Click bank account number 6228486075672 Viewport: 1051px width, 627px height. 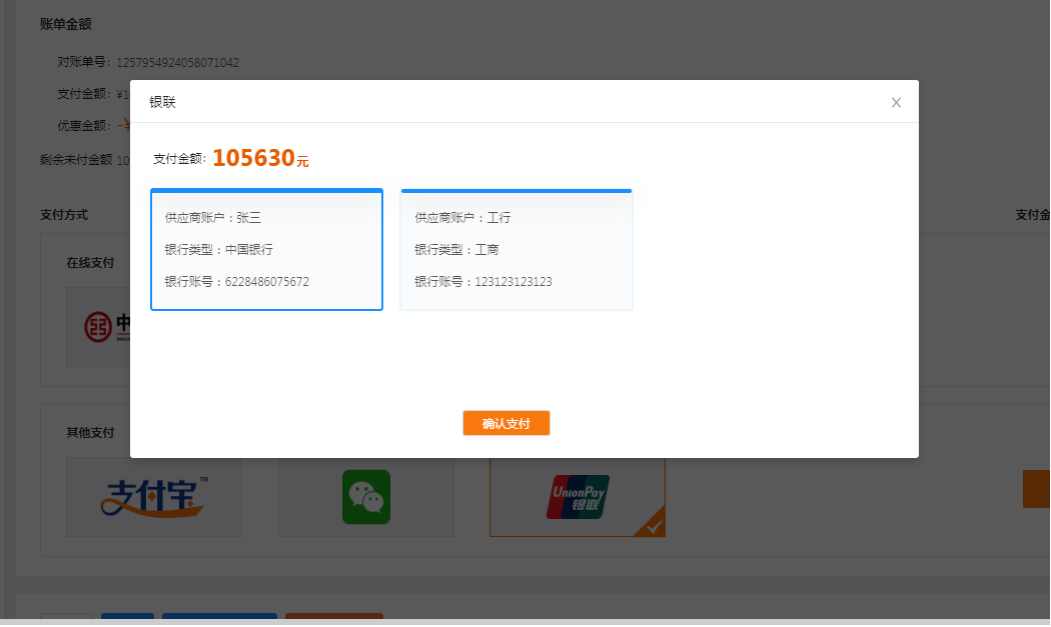click(x=266, y=282)
